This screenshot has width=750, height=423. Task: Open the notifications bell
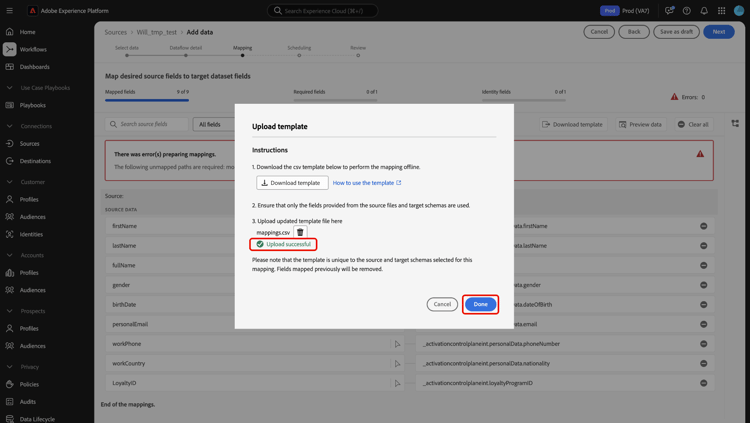coord(704,11)
